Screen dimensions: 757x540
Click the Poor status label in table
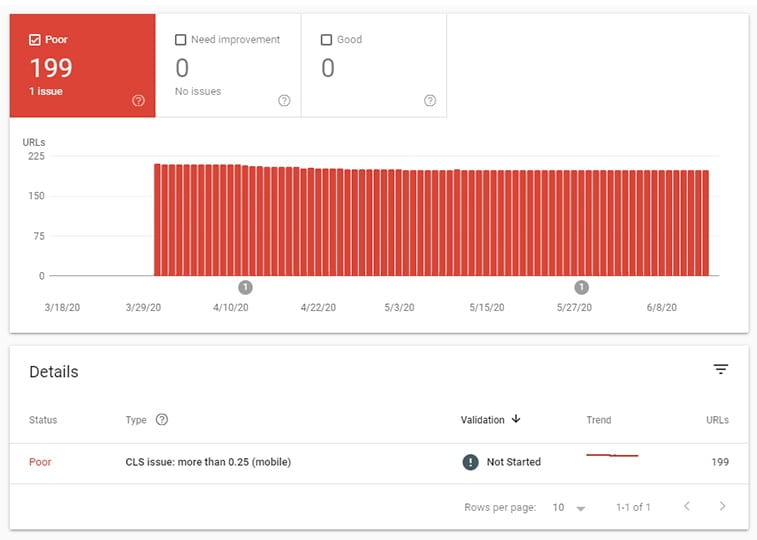click(40, 462)
